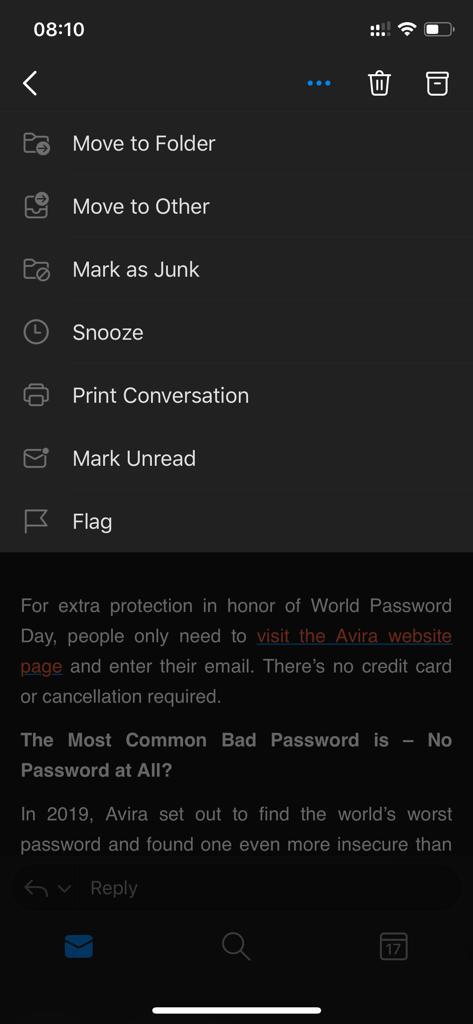Tap the back arrow icon

pyautogui.click(x=30, y=84)
